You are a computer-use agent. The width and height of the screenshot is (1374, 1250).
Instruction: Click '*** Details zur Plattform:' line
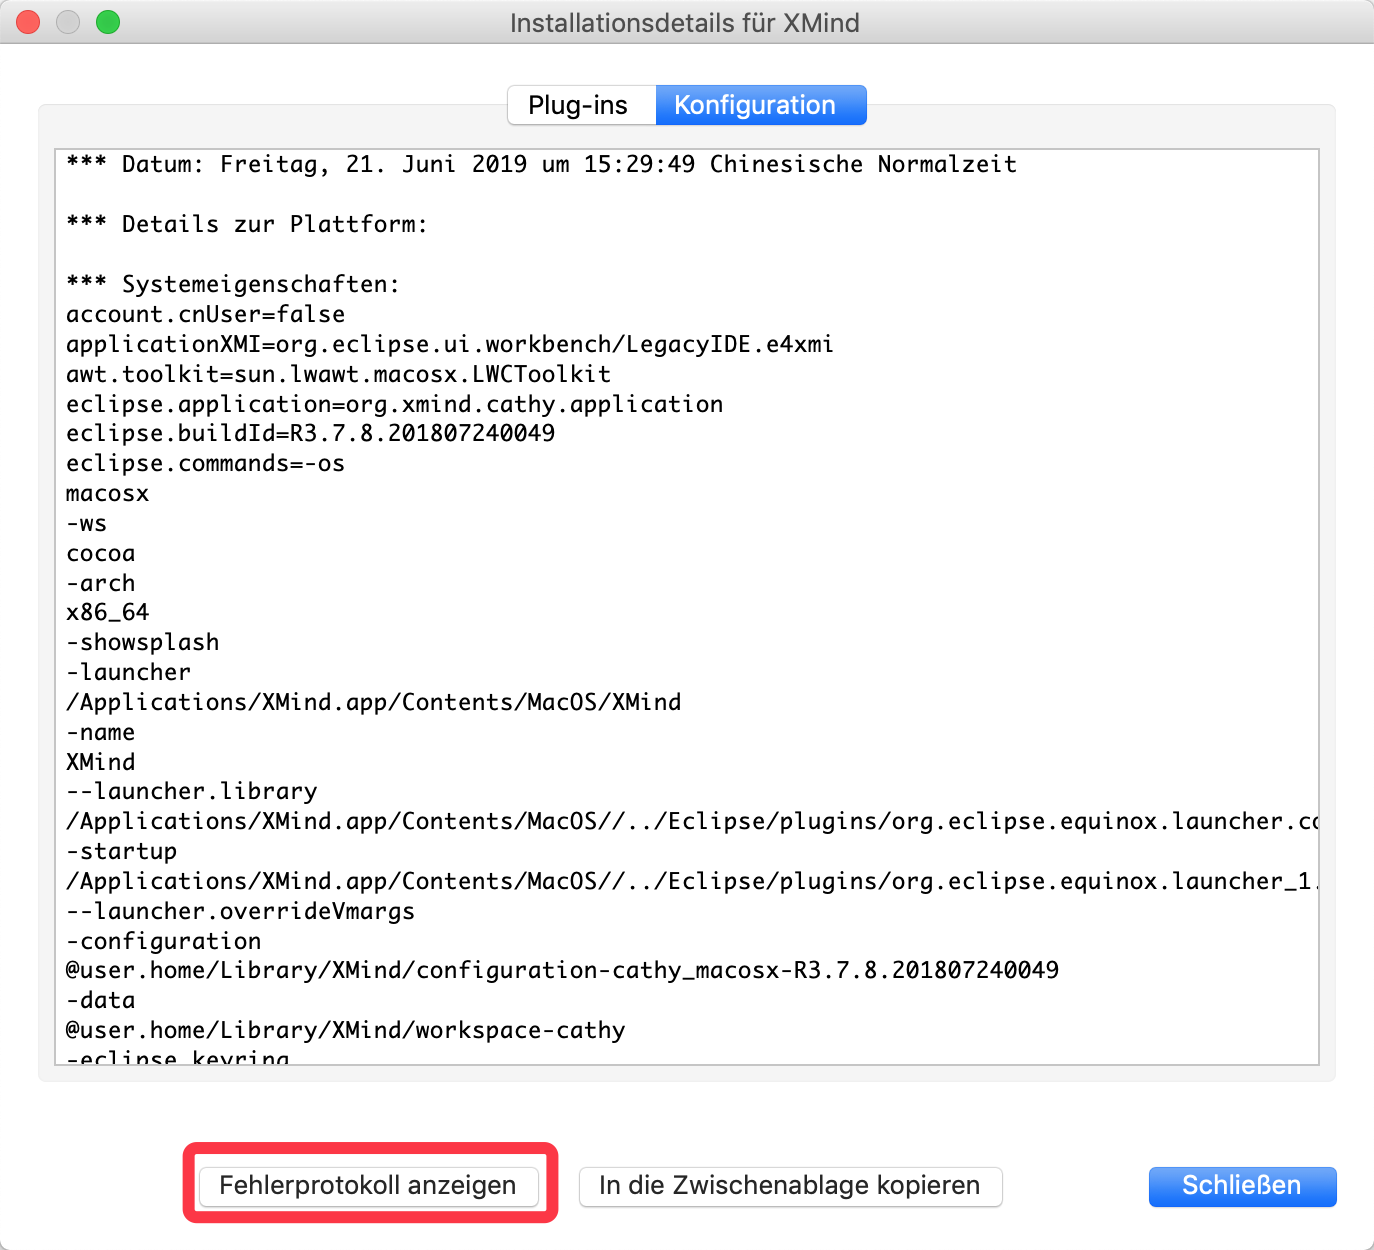pyautogui.click(x=247, y=224)
